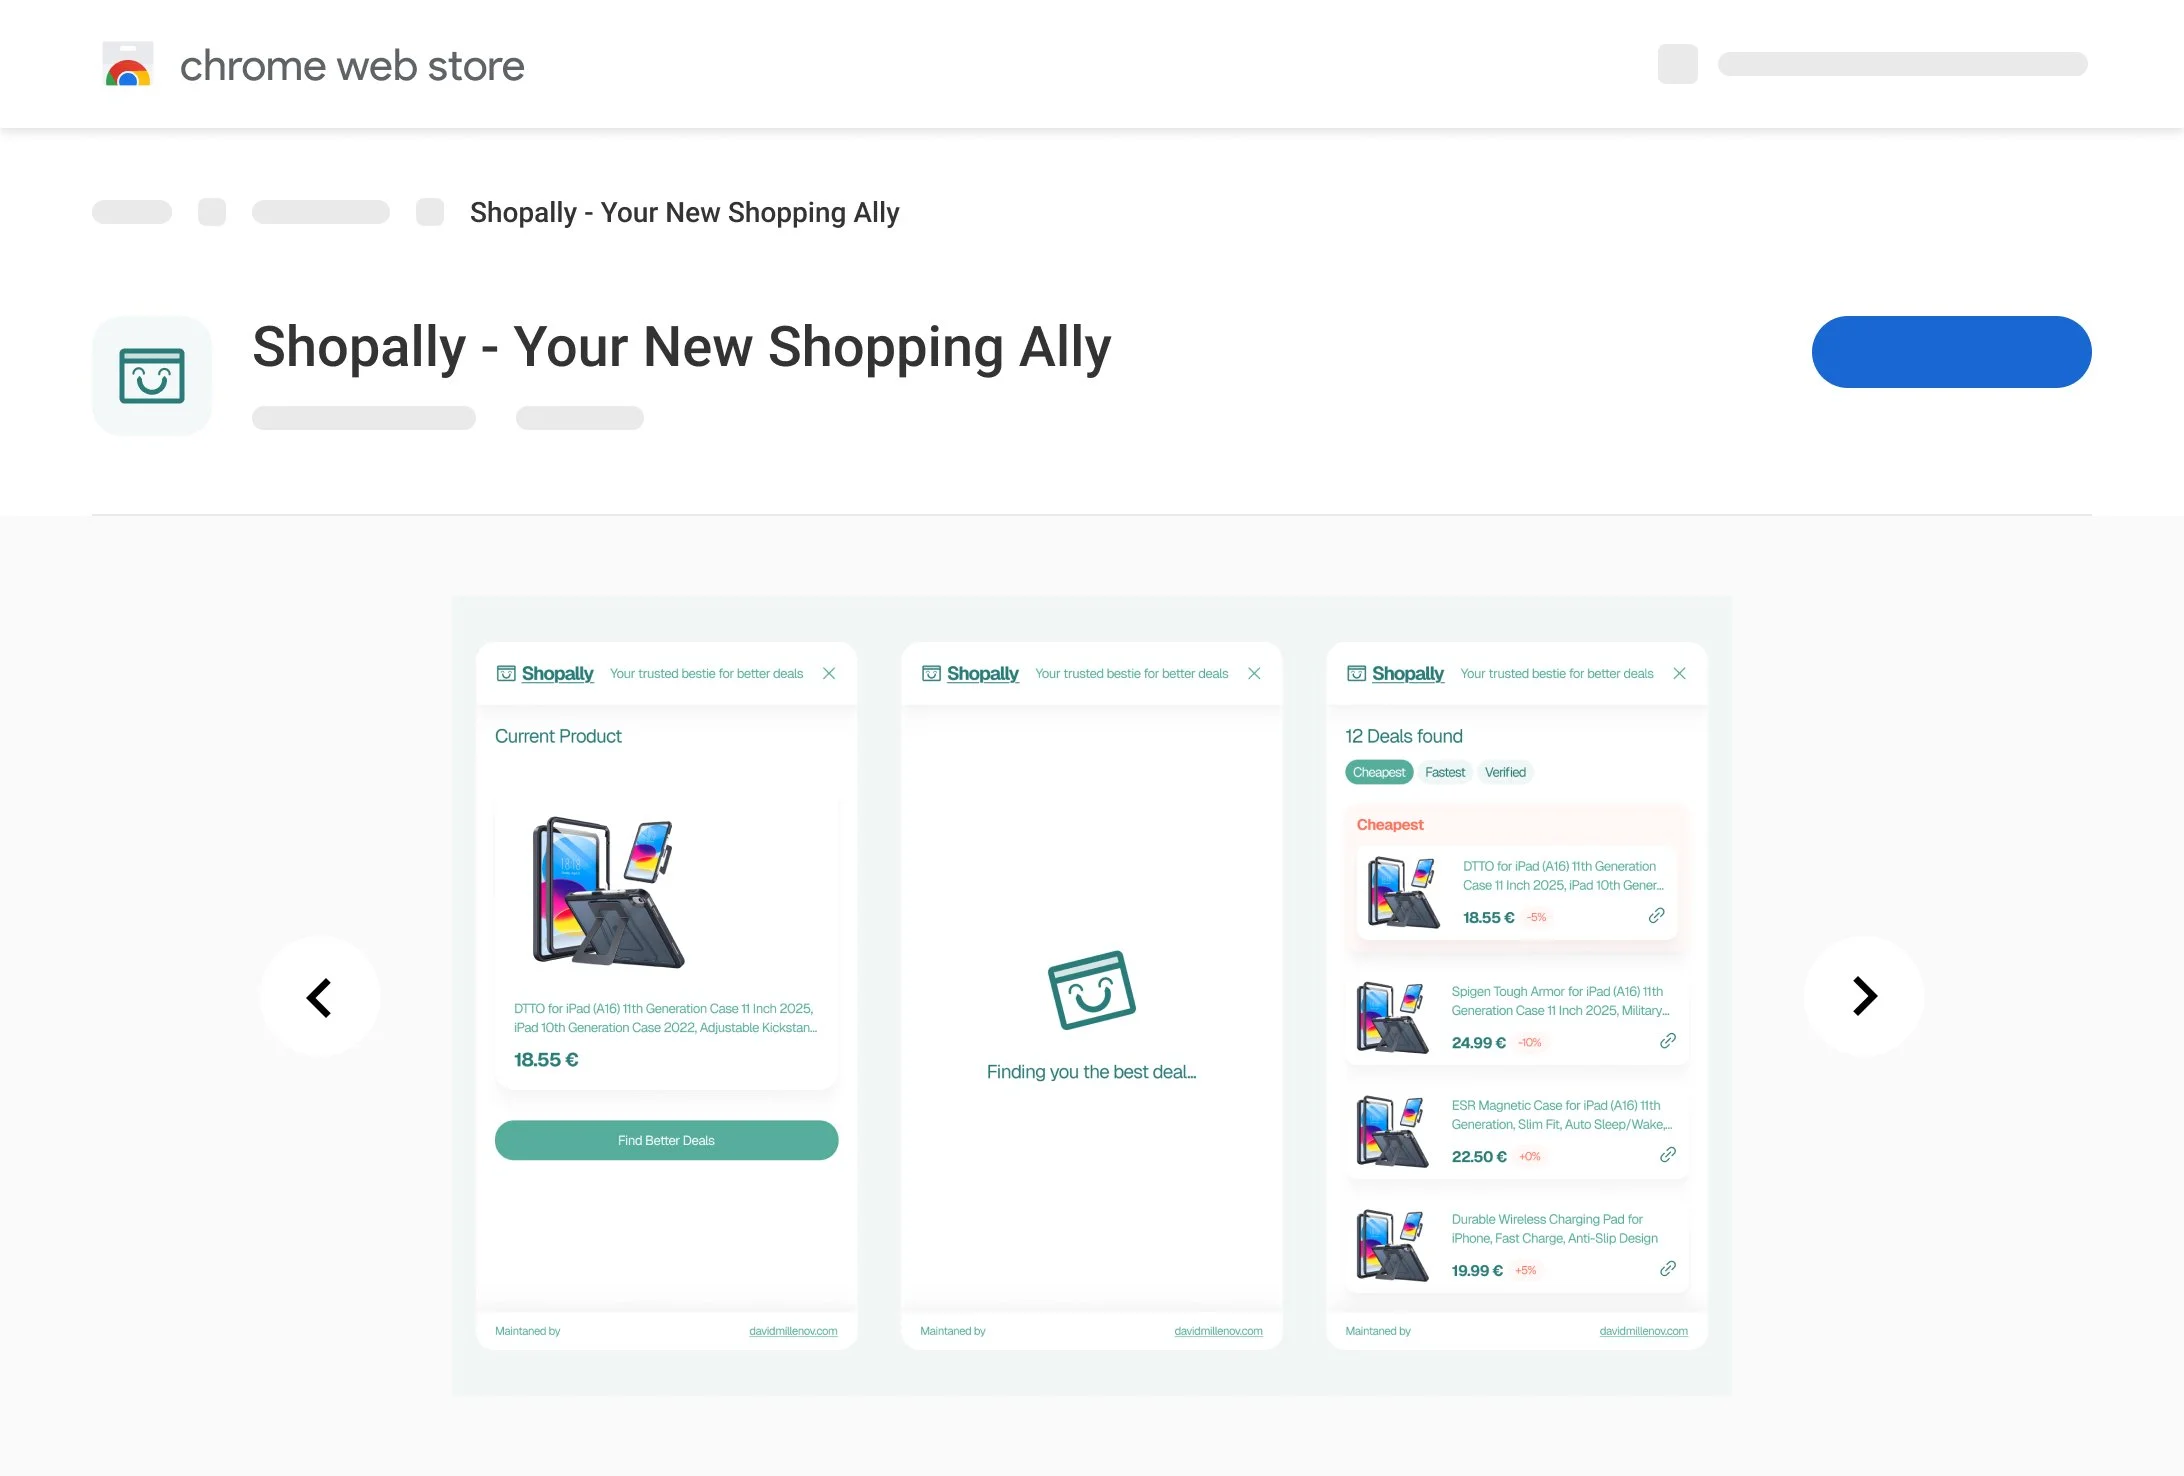Click the blue install button
The image size is (2184, 1476).
(1951, 352)
